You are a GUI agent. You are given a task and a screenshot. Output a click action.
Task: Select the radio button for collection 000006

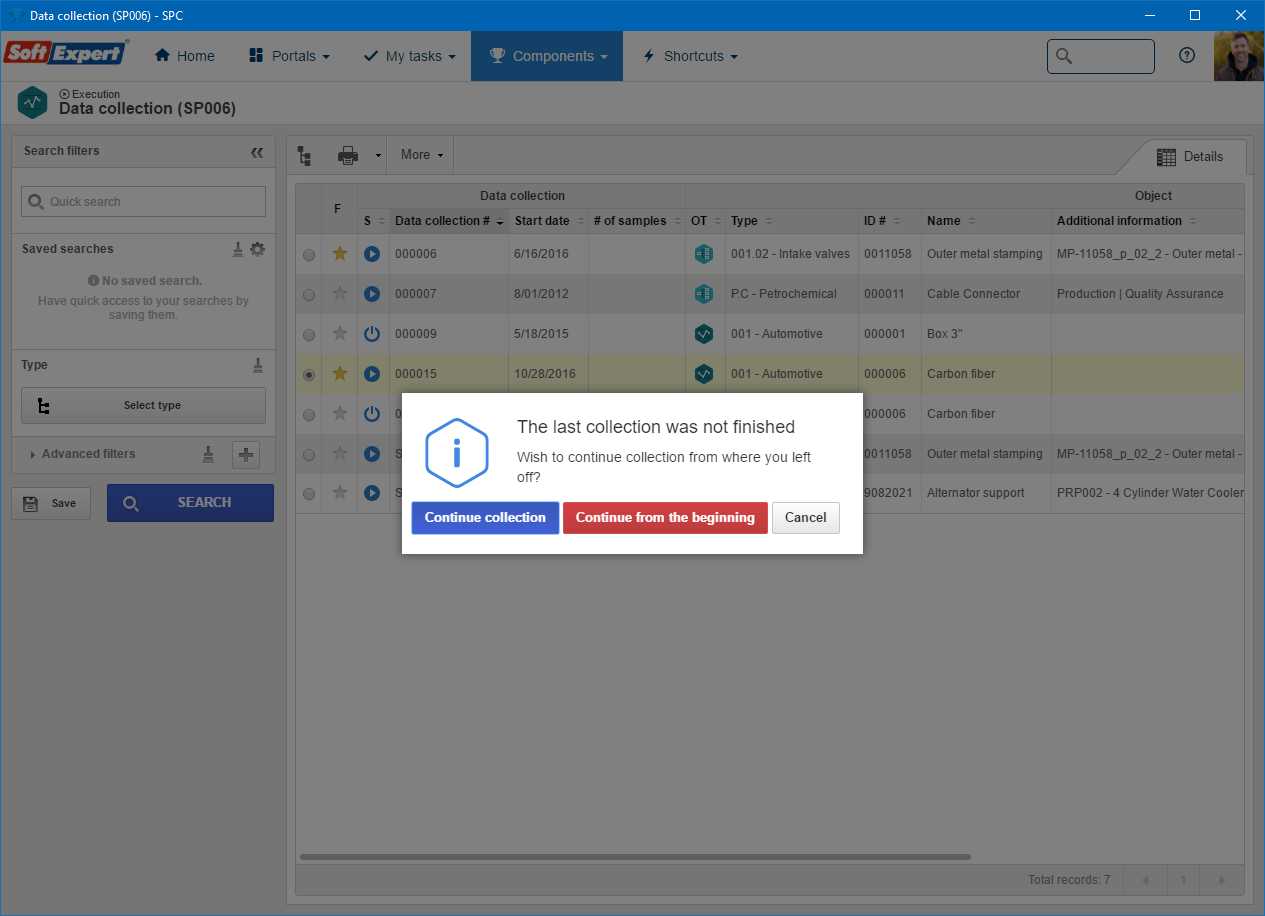pos(309,255)
